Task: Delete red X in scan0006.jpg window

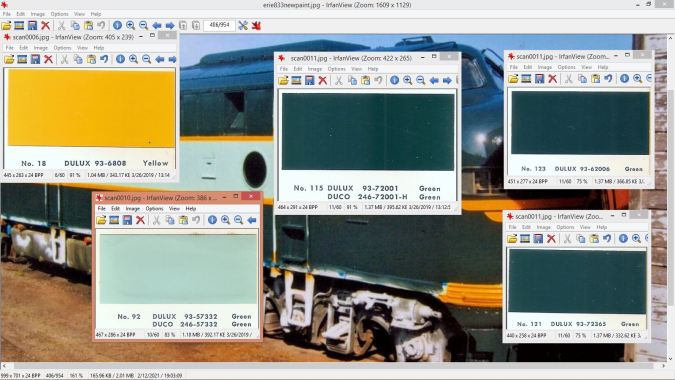Action: pyautogui.click(x=48, y=59)
